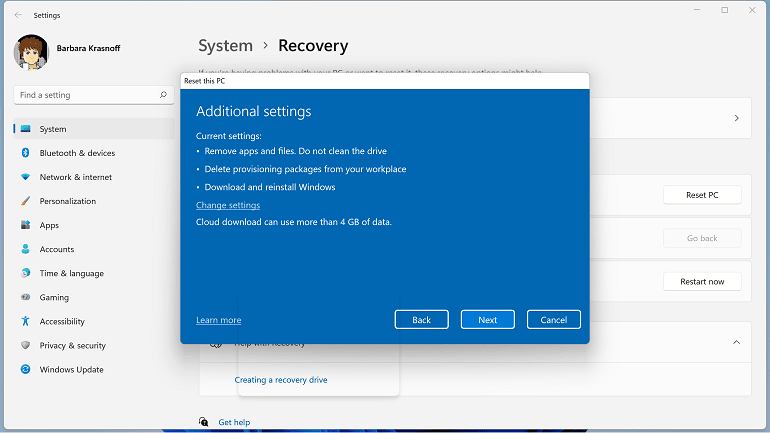Open Gaming settings

pos(94,297)
